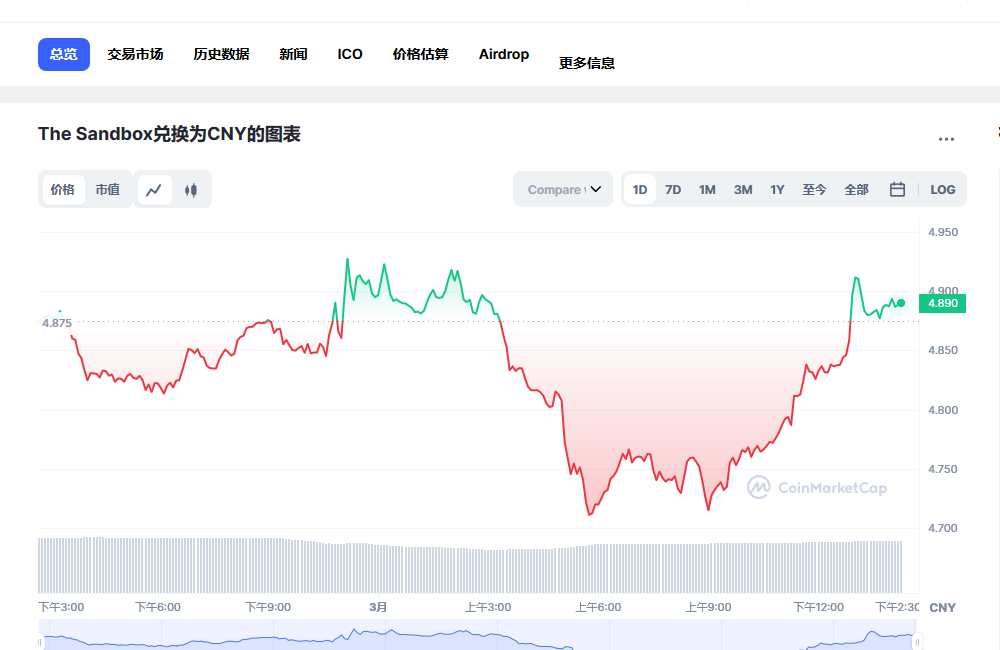Click the 下午12:00 time axis label
1000x650 pixels.
coord(818,607)
